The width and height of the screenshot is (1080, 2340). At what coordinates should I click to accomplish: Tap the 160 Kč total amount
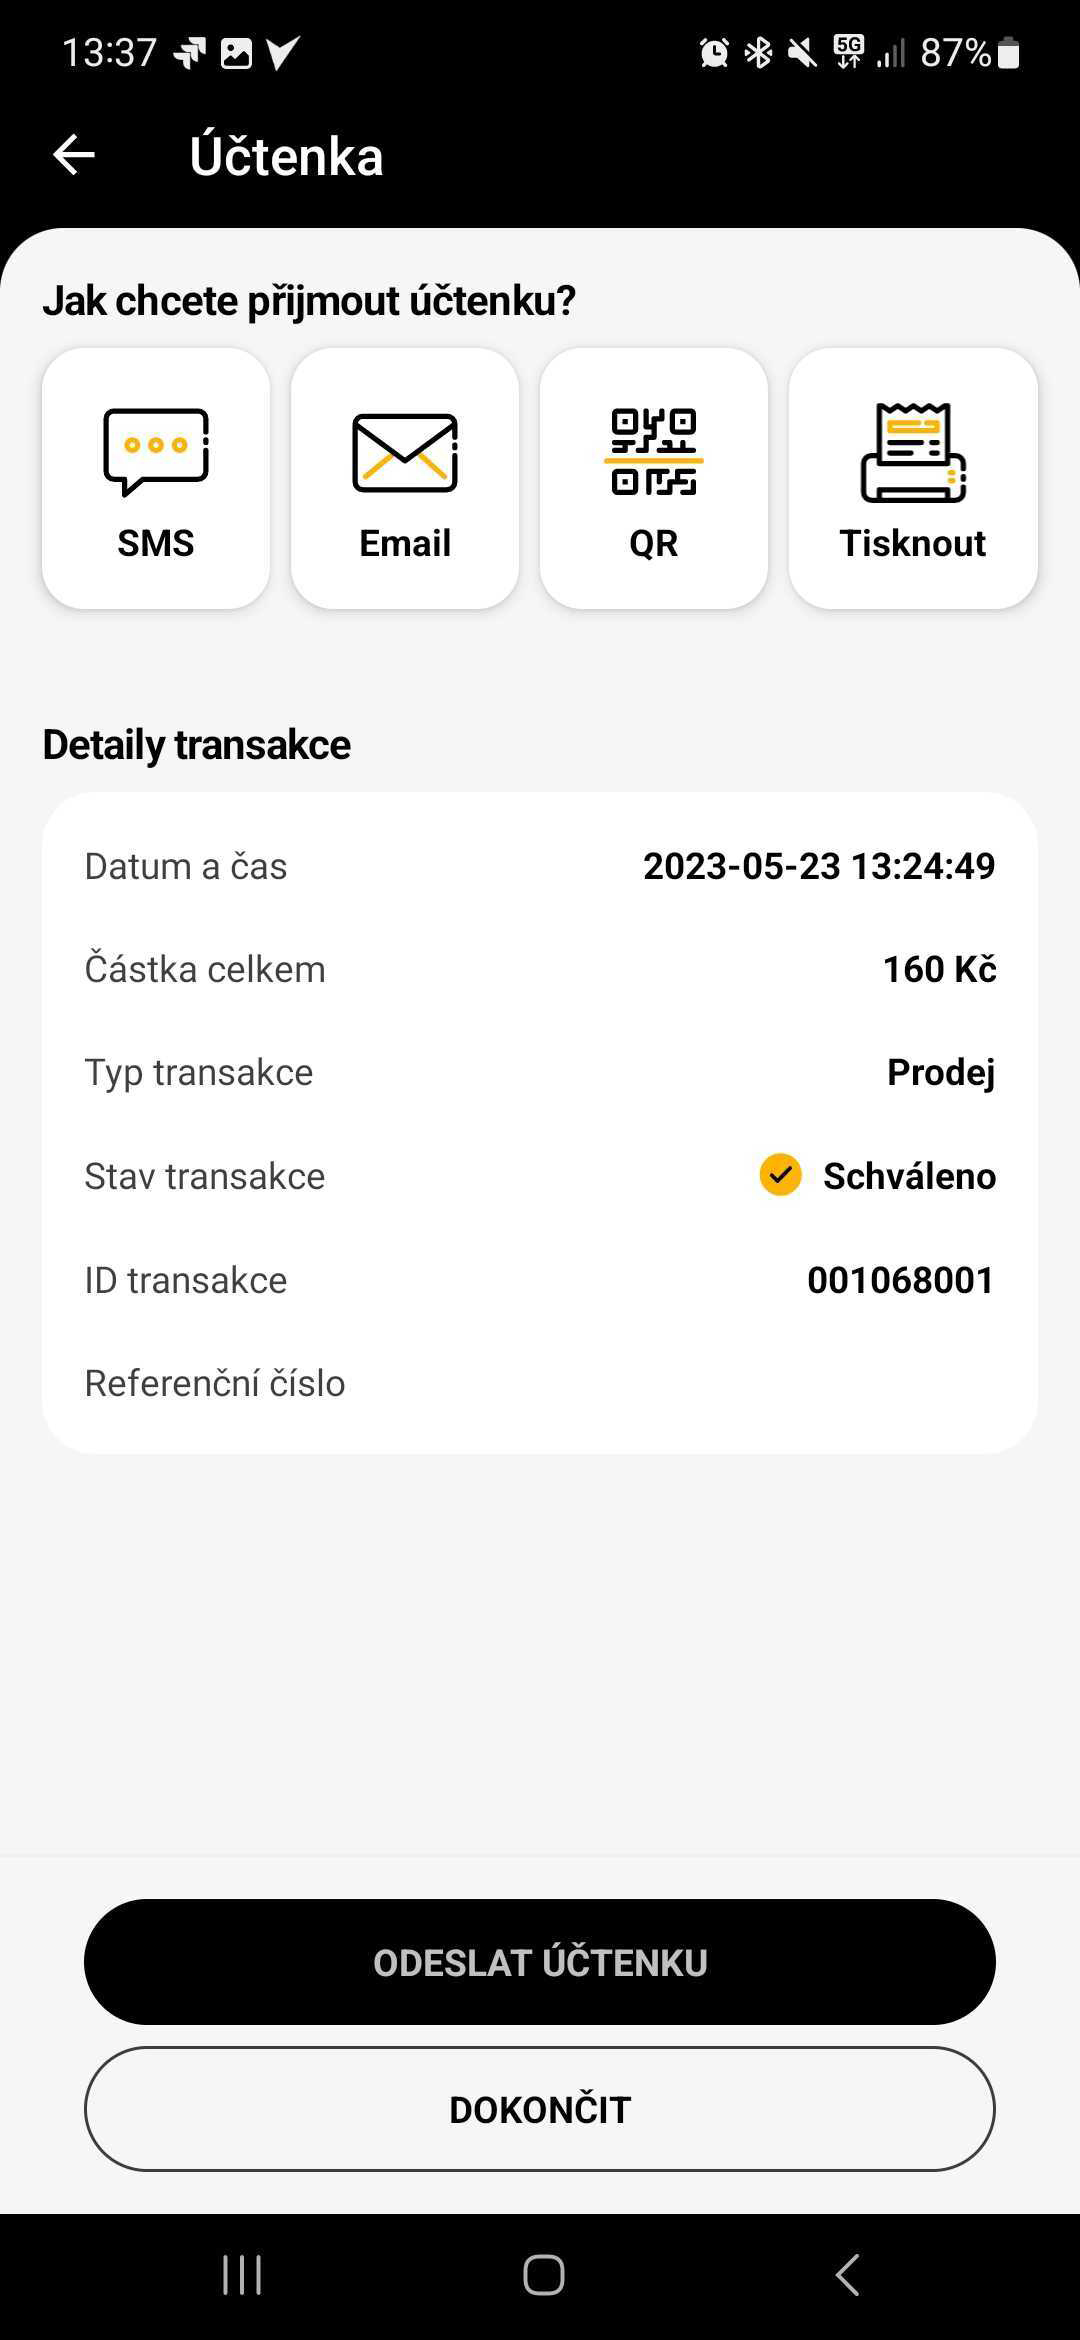point(939,969)
